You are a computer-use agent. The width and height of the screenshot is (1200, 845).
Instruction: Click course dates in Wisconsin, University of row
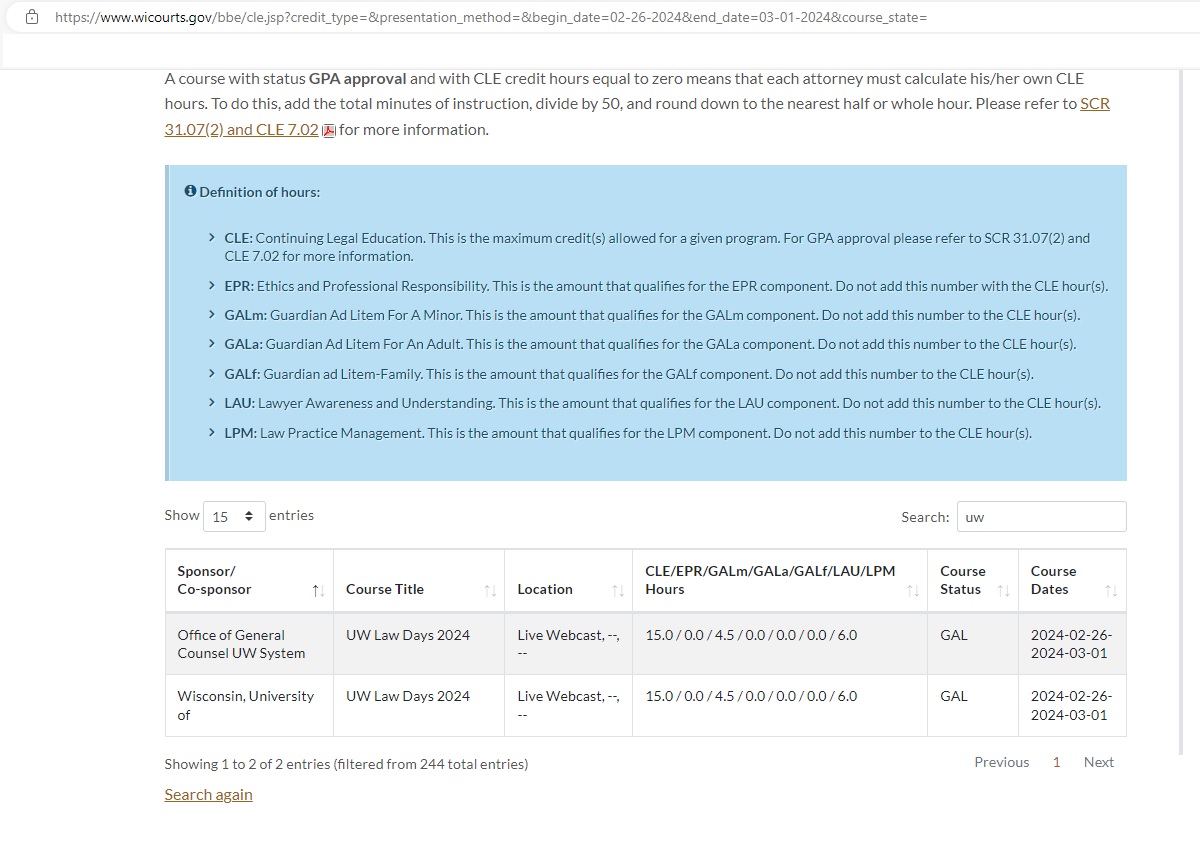tap(1071, 706)
